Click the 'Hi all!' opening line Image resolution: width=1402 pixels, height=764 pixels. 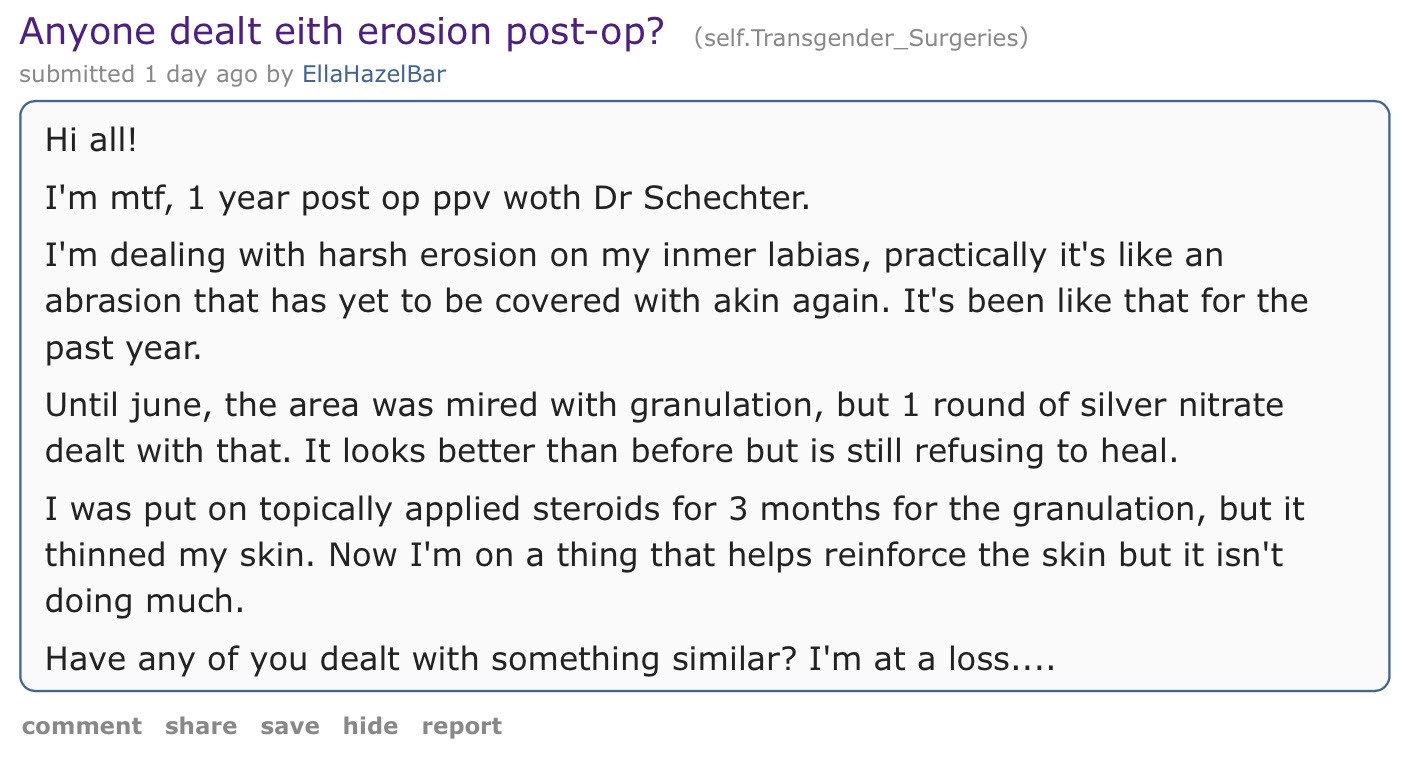tap(90, 140)
